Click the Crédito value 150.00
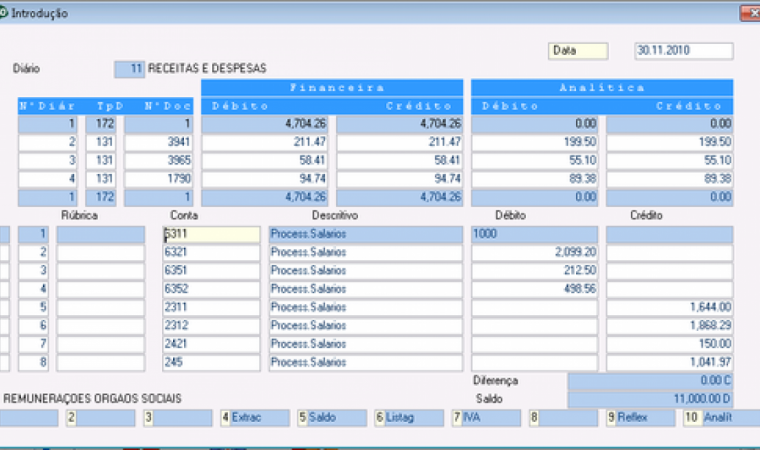The width and height of the screenshot is (760, 450). [x=669, y=344]
